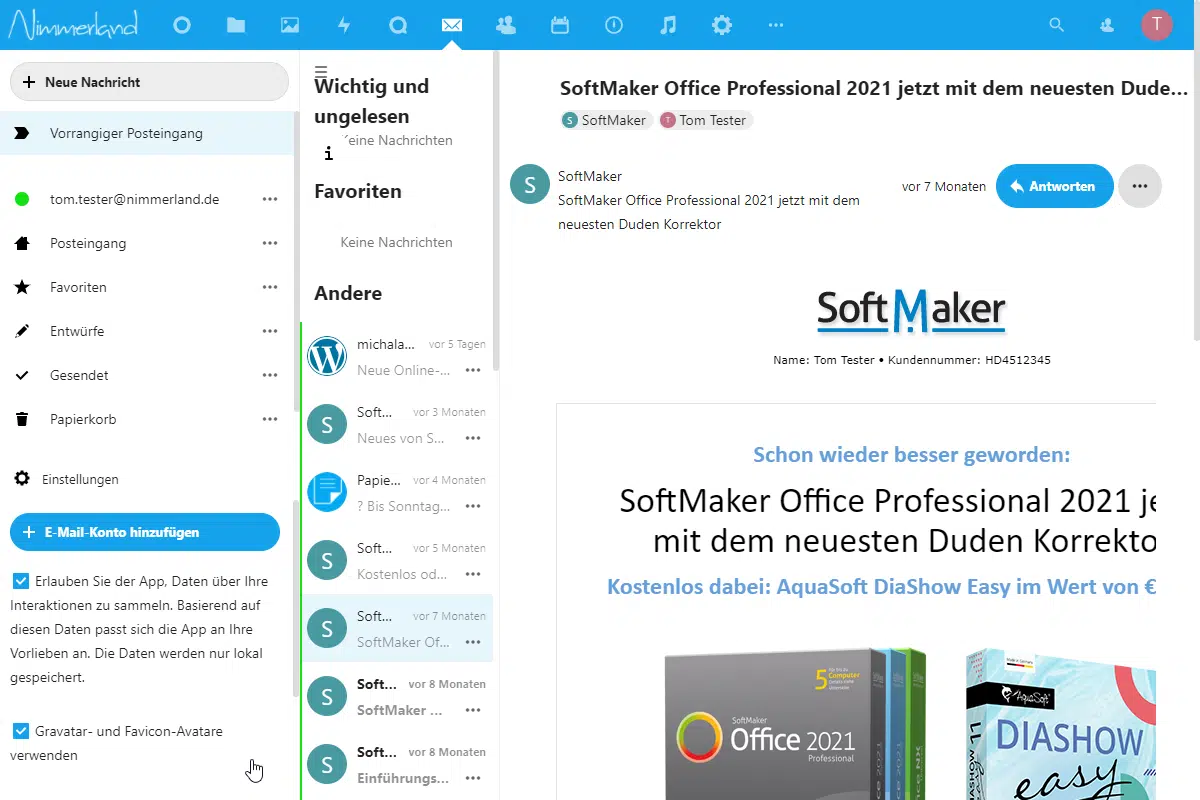This screenshot has width=1200, height=800.
Task: Click the Tom Tester recipient chip
Action: 705,120
